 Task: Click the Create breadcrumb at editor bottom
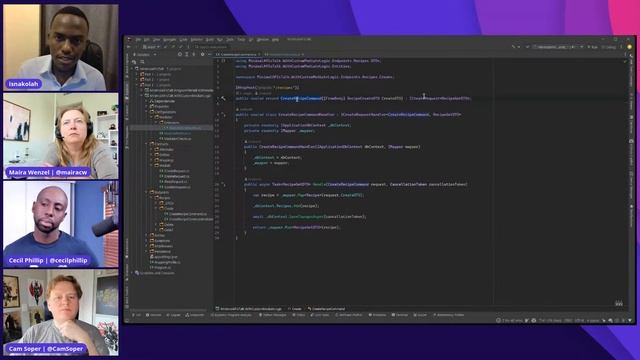295,309
